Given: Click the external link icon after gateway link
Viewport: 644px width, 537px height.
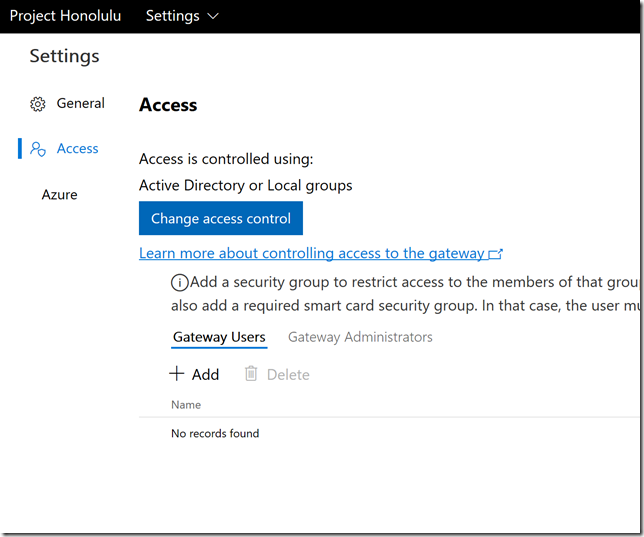Looking at the screenshot, I should tap(495, 254).
